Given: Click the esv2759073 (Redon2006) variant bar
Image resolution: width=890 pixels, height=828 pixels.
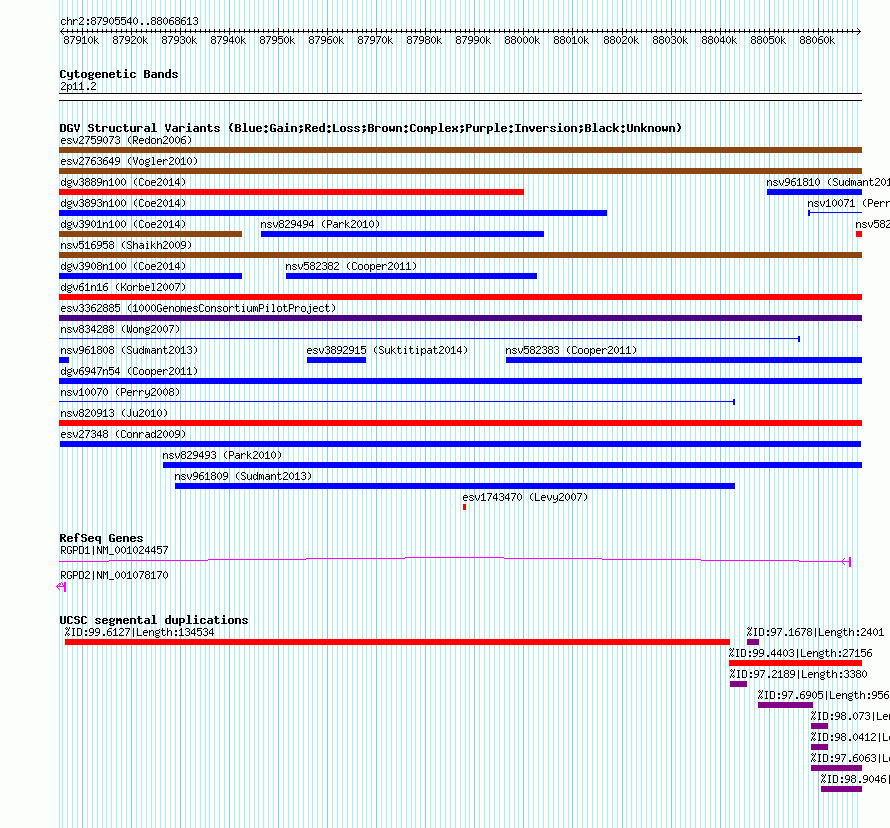Looking at the screenshot, I should [x=460, y=150].
